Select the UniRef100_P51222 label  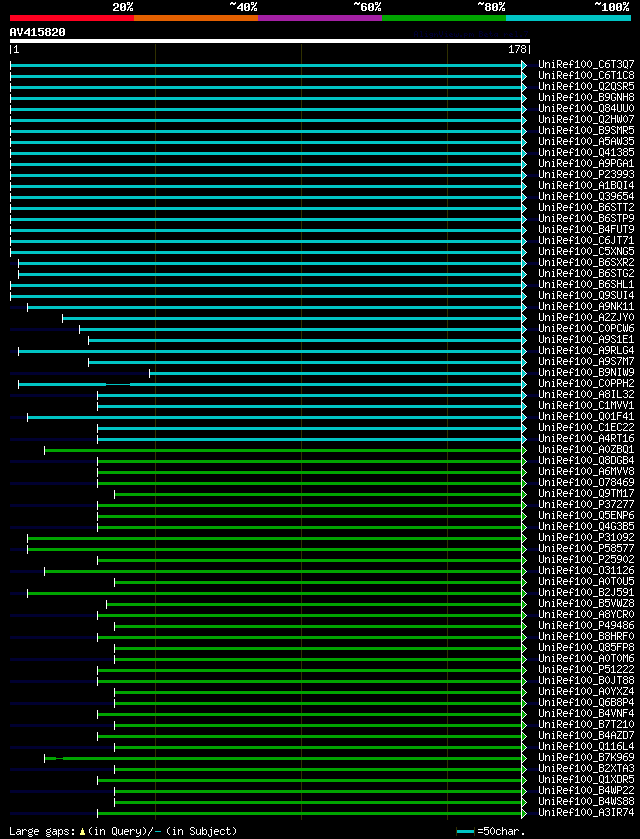pyautogui.click(x=586, y=668)
